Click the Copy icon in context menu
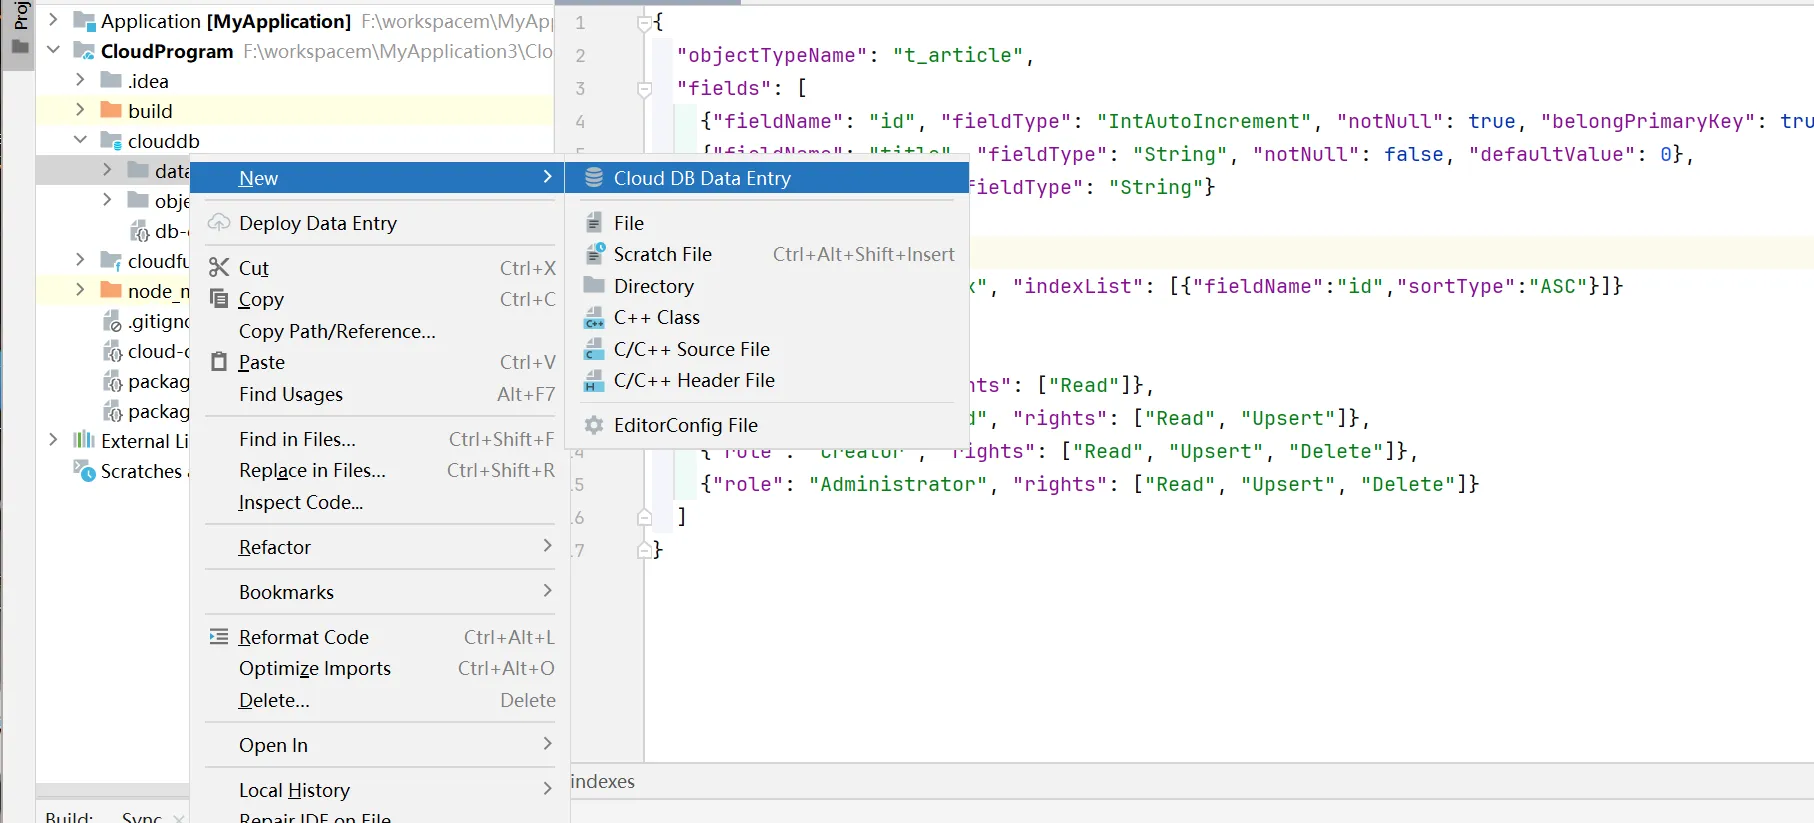Image resolution: width=1814 pixels, height=823 pixels. click(219, 299)
